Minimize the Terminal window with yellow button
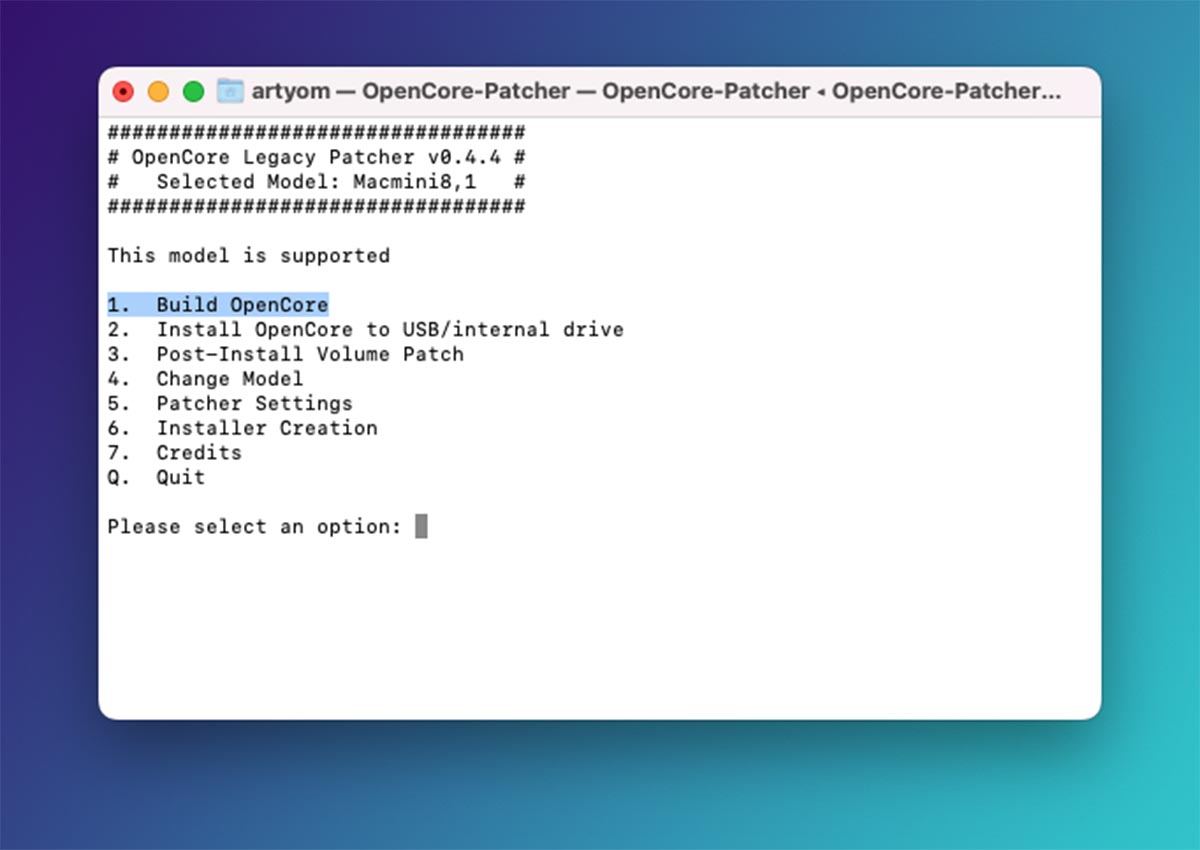The height and width of the screenshot is (850, 1200). [x=158, y=92]
